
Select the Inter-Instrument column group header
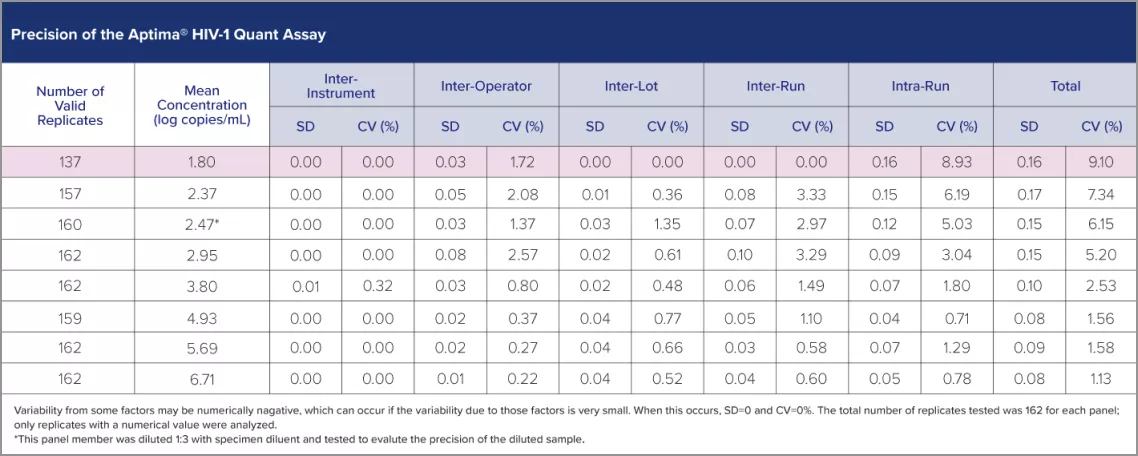point(341,86)
